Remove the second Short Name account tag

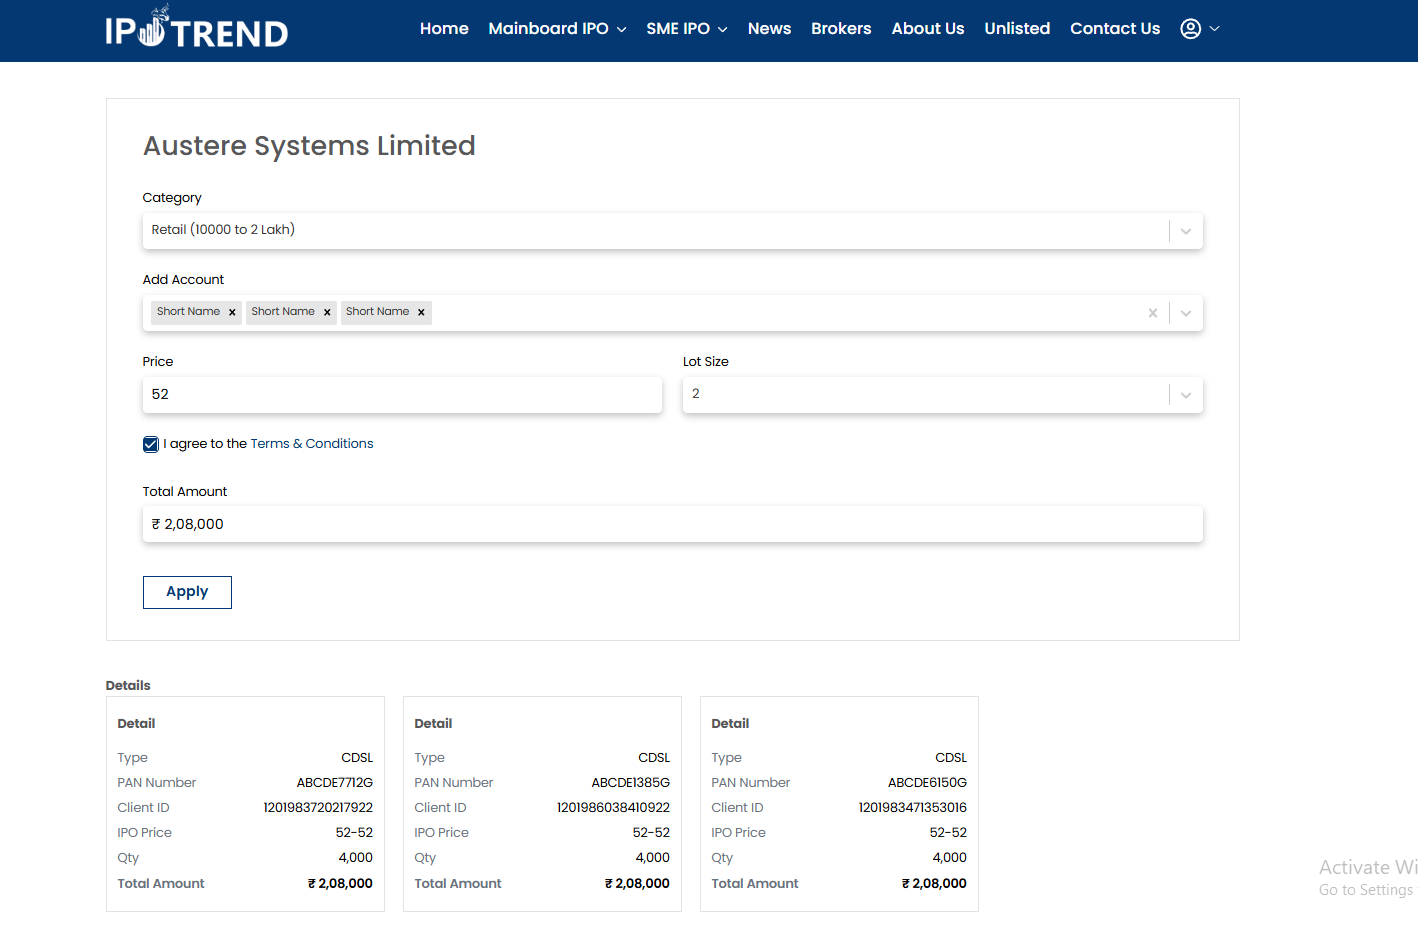(327, 312)
